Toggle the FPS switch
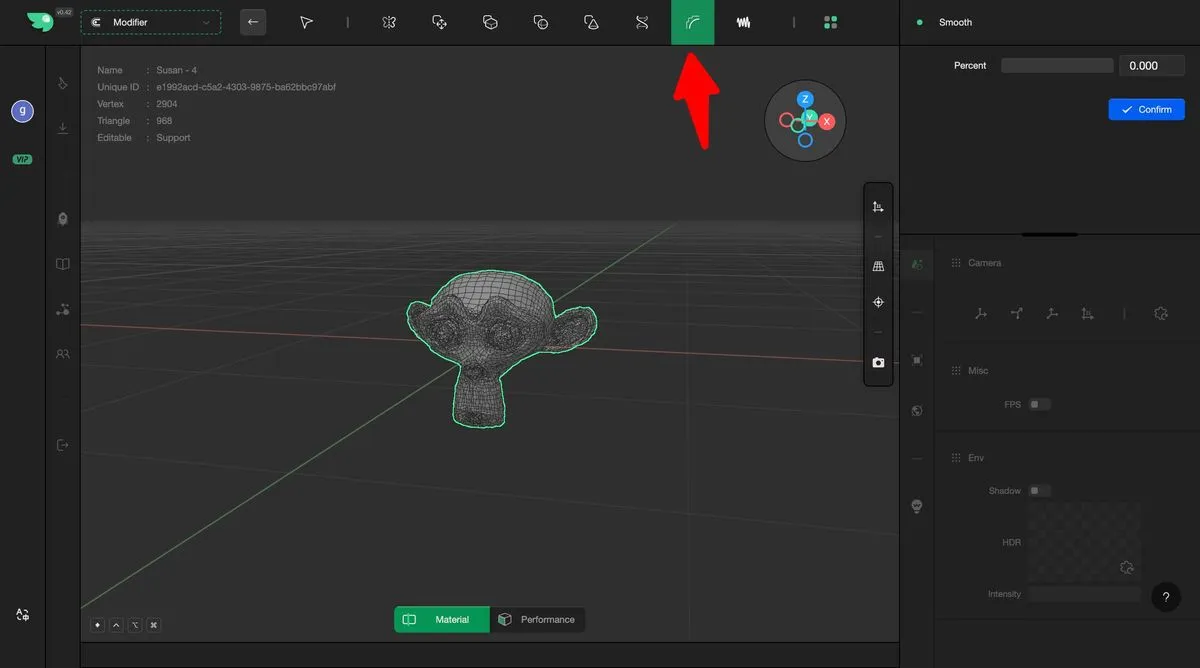Viewport: 1200px width, 668px height. coord(1040,405)
